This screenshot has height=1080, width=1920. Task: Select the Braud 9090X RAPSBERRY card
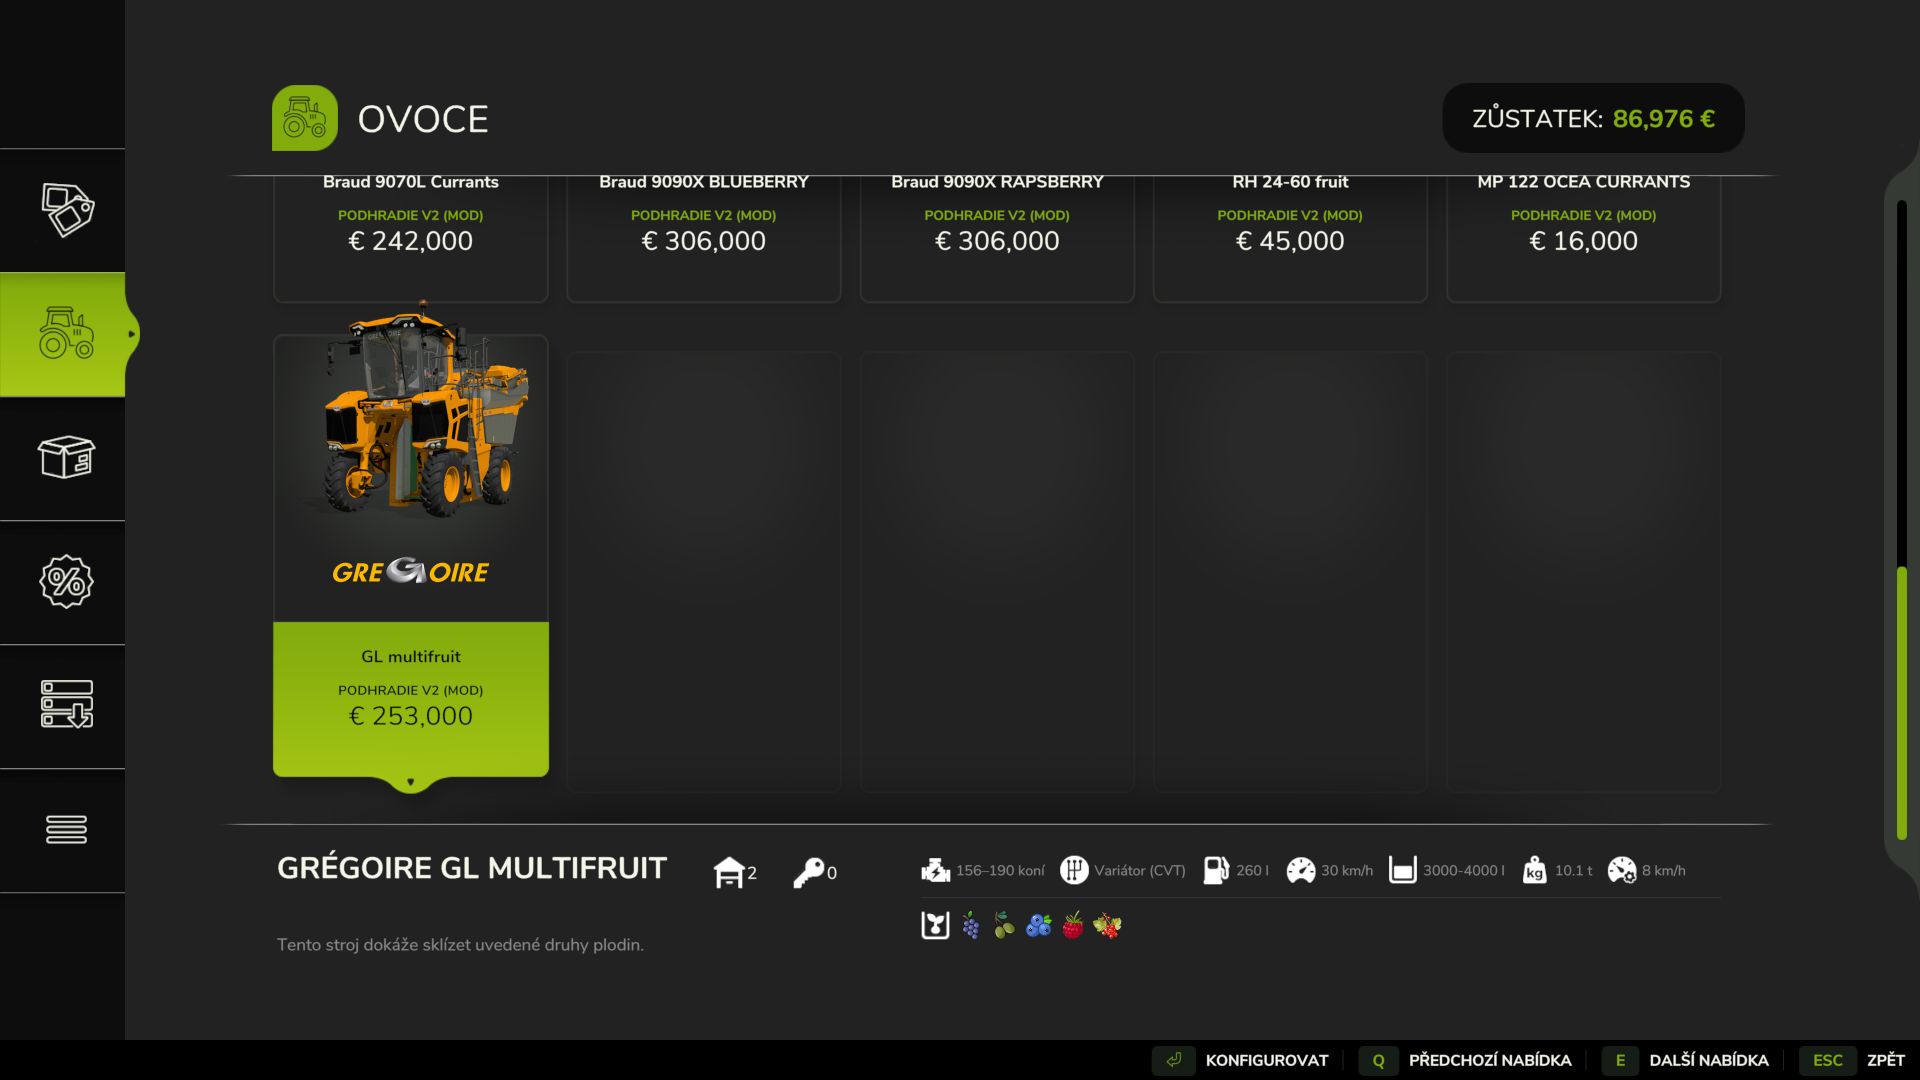(997, 238)
